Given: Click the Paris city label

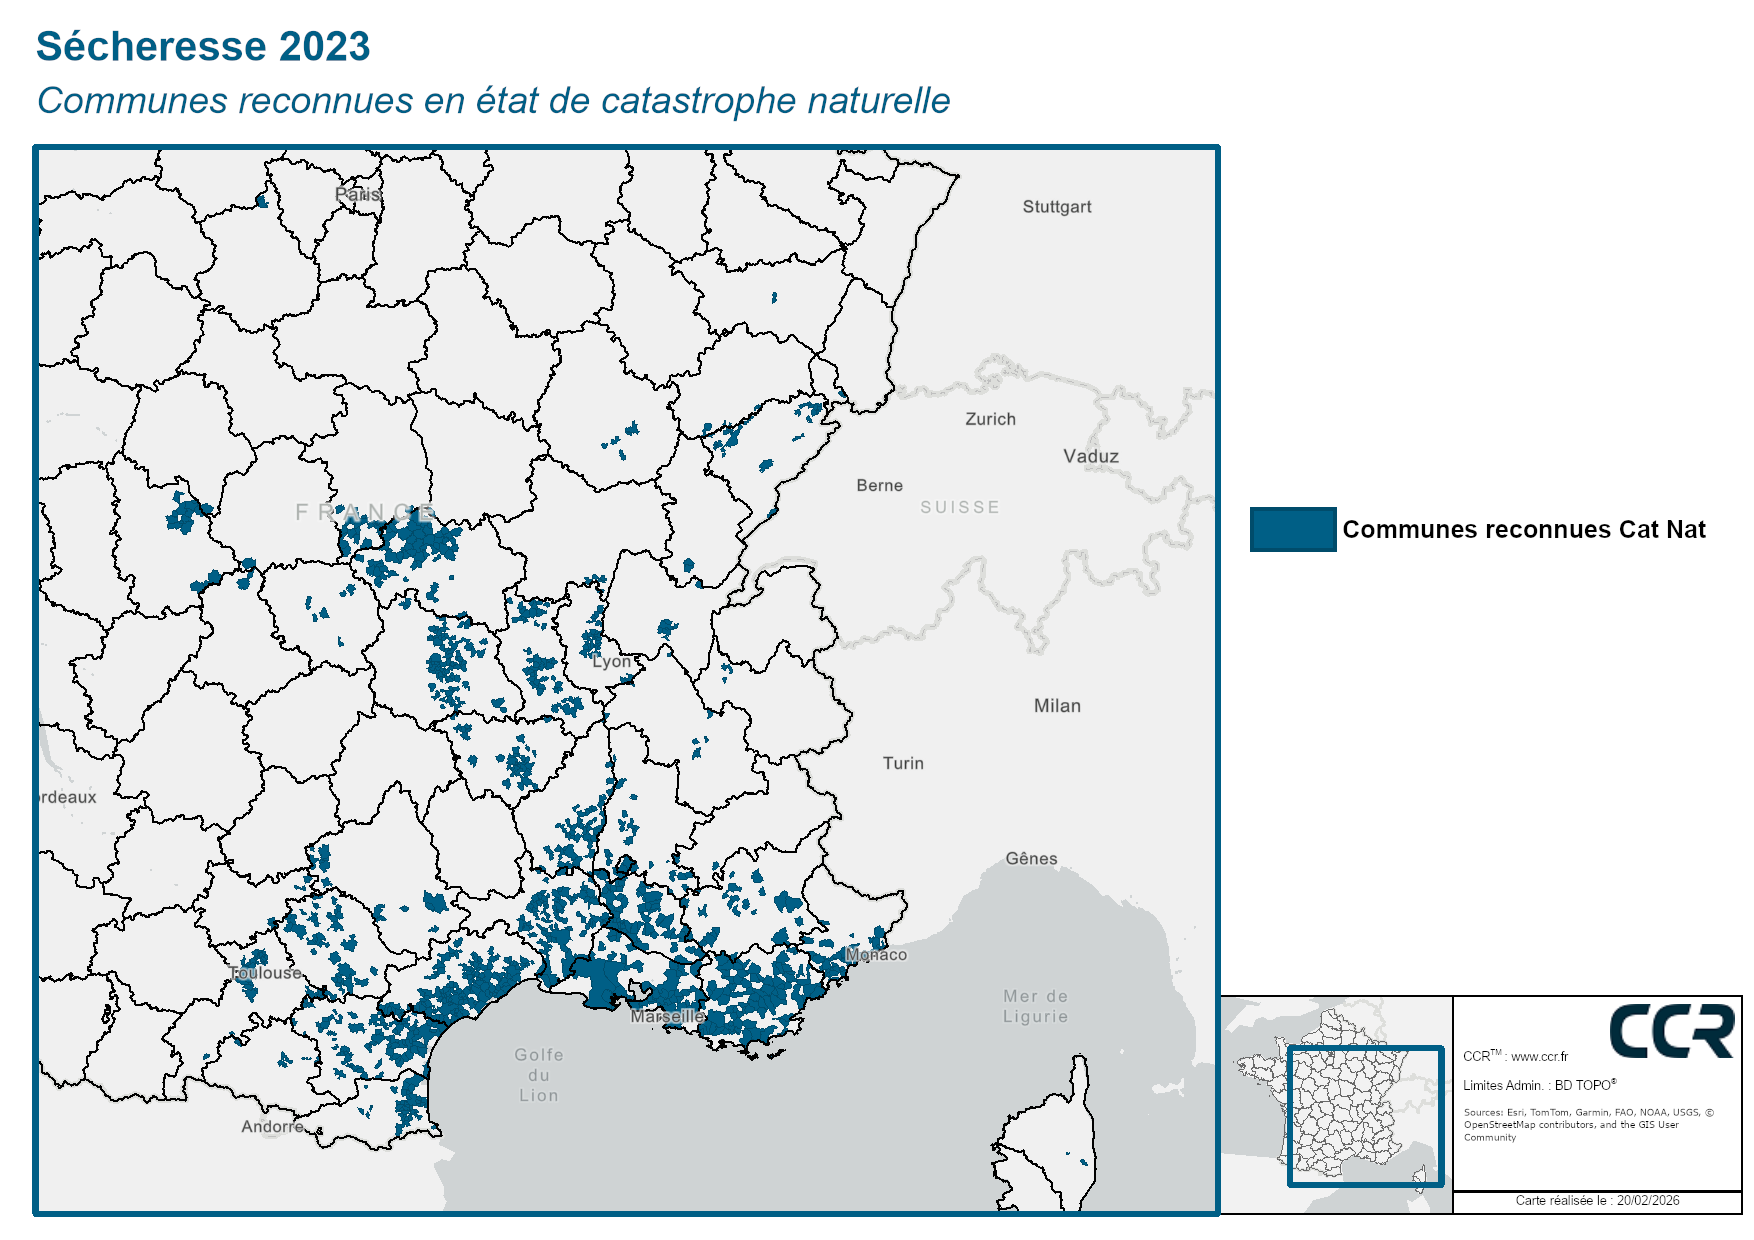Looking at the screenshot, I should coord(357,194).
